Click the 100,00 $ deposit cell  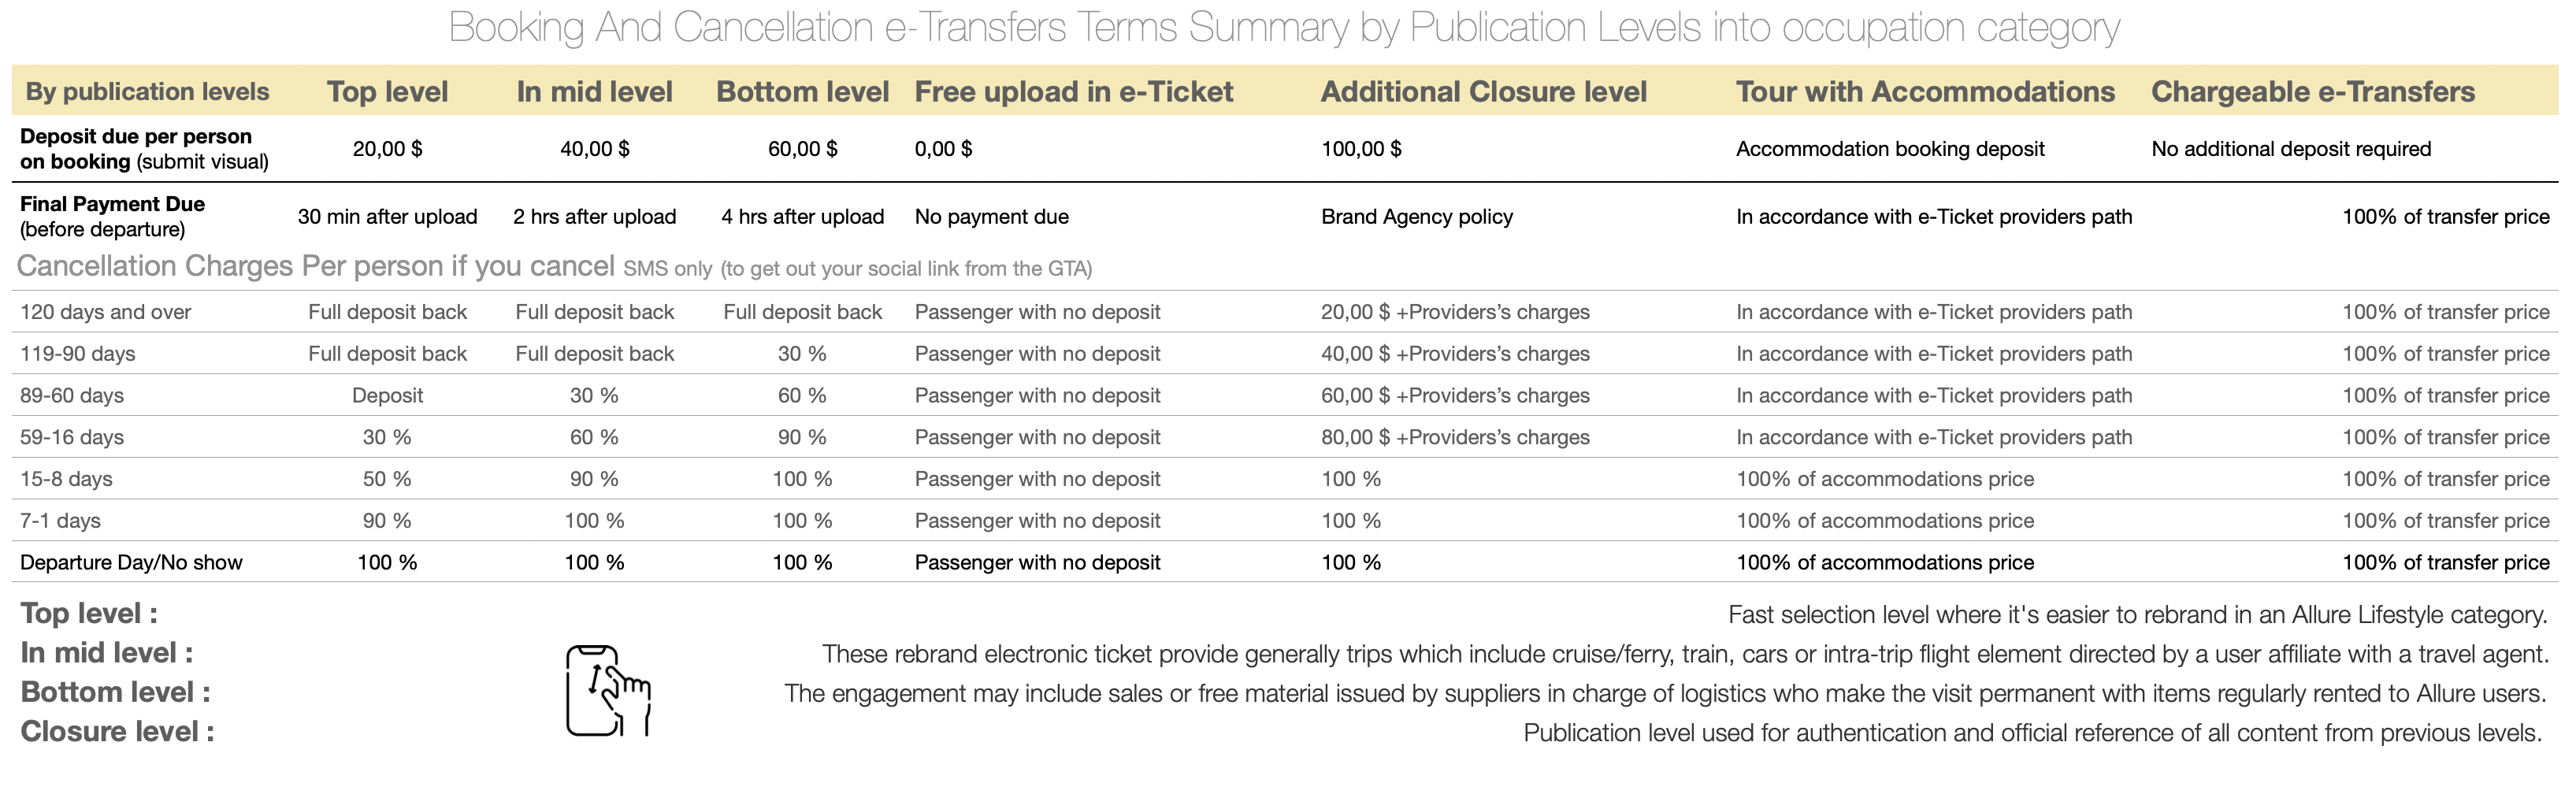click(x=1361, y=149)
